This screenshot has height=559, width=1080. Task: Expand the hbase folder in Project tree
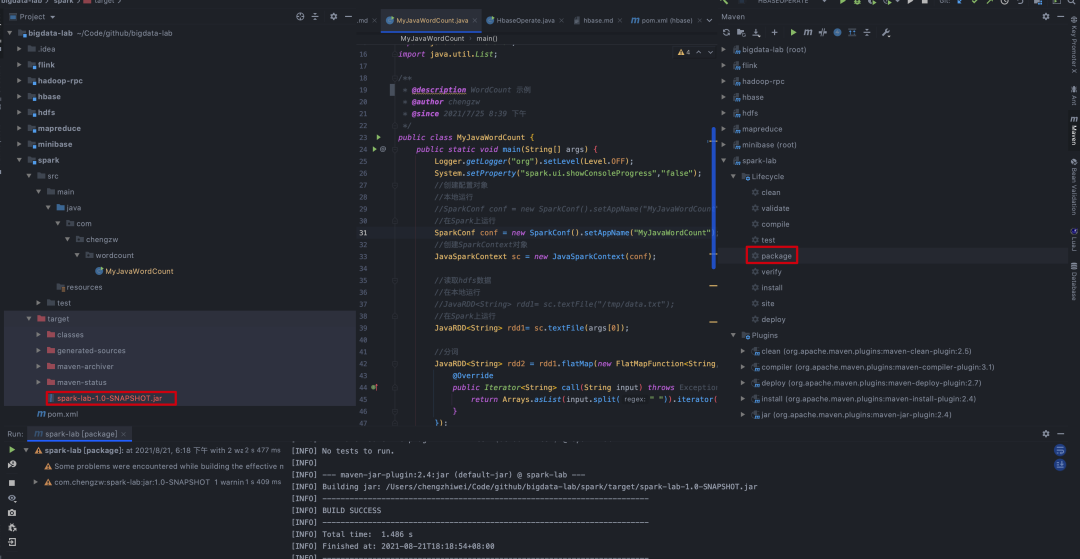(x=19, y=96)
